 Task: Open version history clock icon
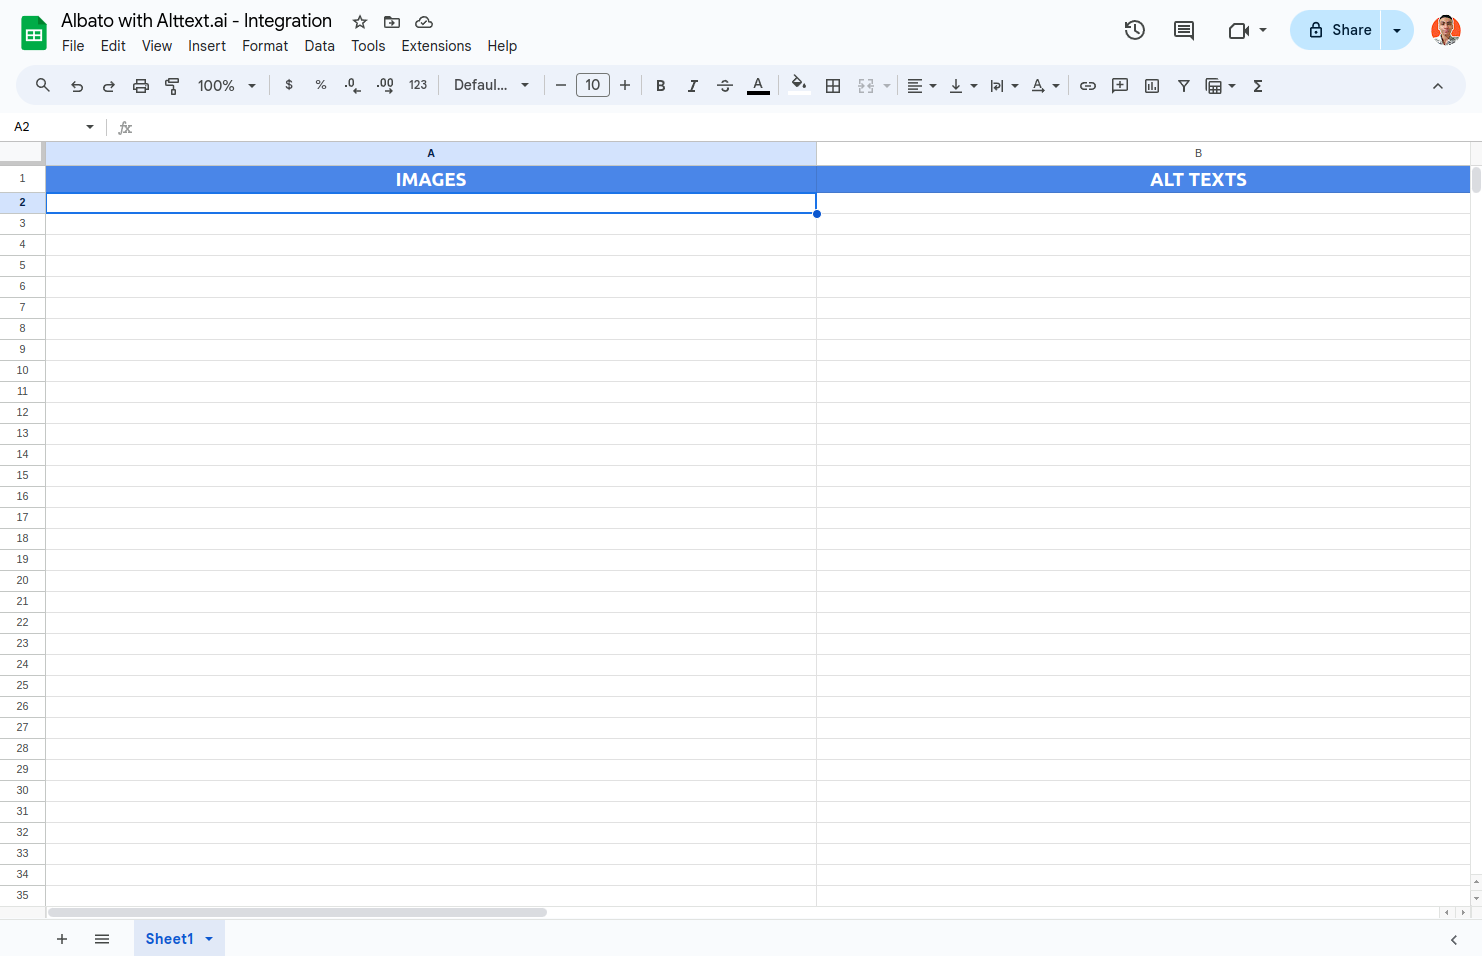pyautogui.click(x=1134, y=30)
